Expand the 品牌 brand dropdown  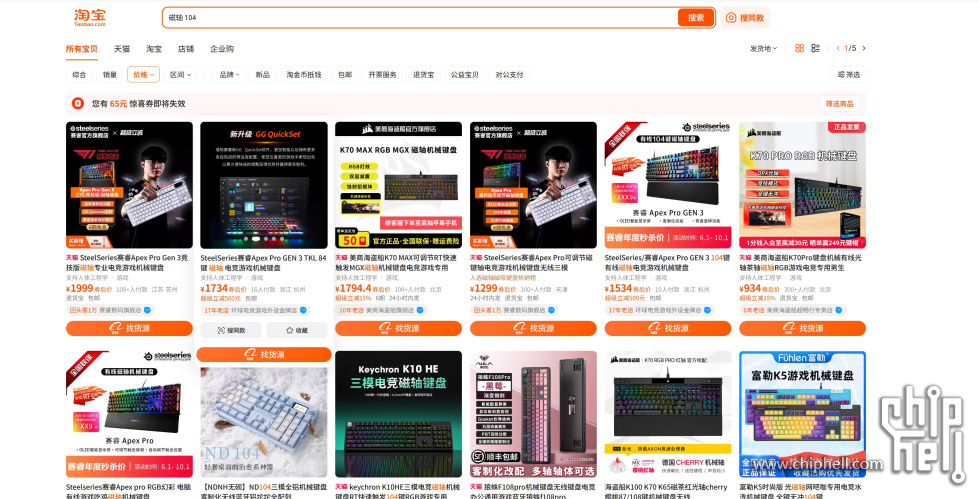click(x=229, y=74)
